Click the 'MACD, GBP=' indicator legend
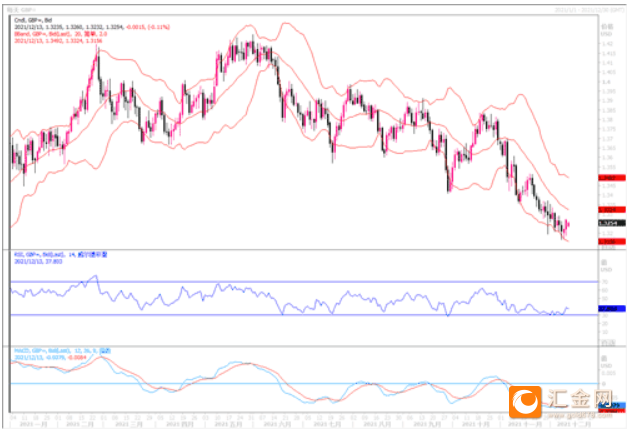629x441 pixels. tap(62, 351)
